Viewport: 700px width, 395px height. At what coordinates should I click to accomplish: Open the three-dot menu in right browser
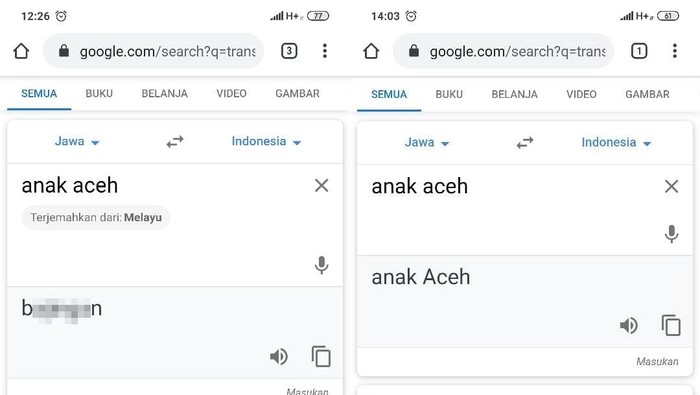pos(675,51)
